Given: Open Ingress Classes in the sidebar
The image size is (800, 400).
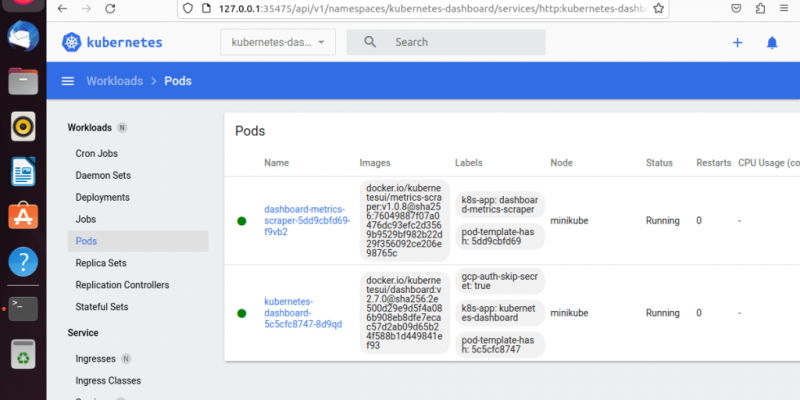Looking at the screenshot, I should (108, 381).
